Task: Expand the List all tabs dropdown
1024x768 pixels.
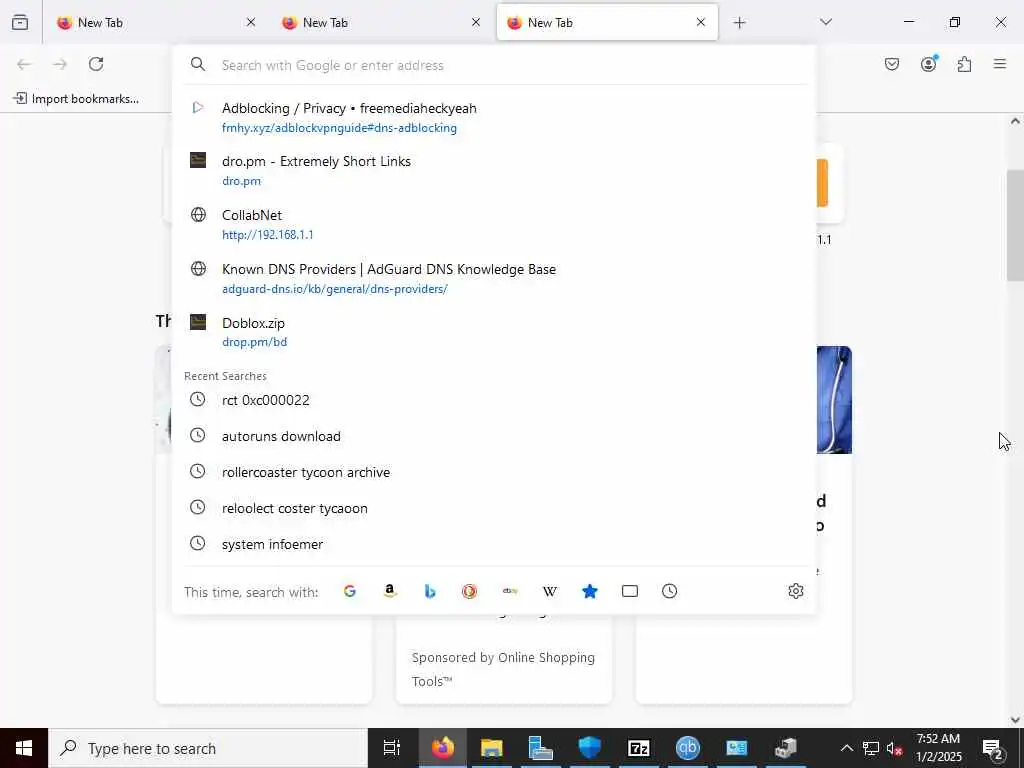Action: [x=826, y=23]
